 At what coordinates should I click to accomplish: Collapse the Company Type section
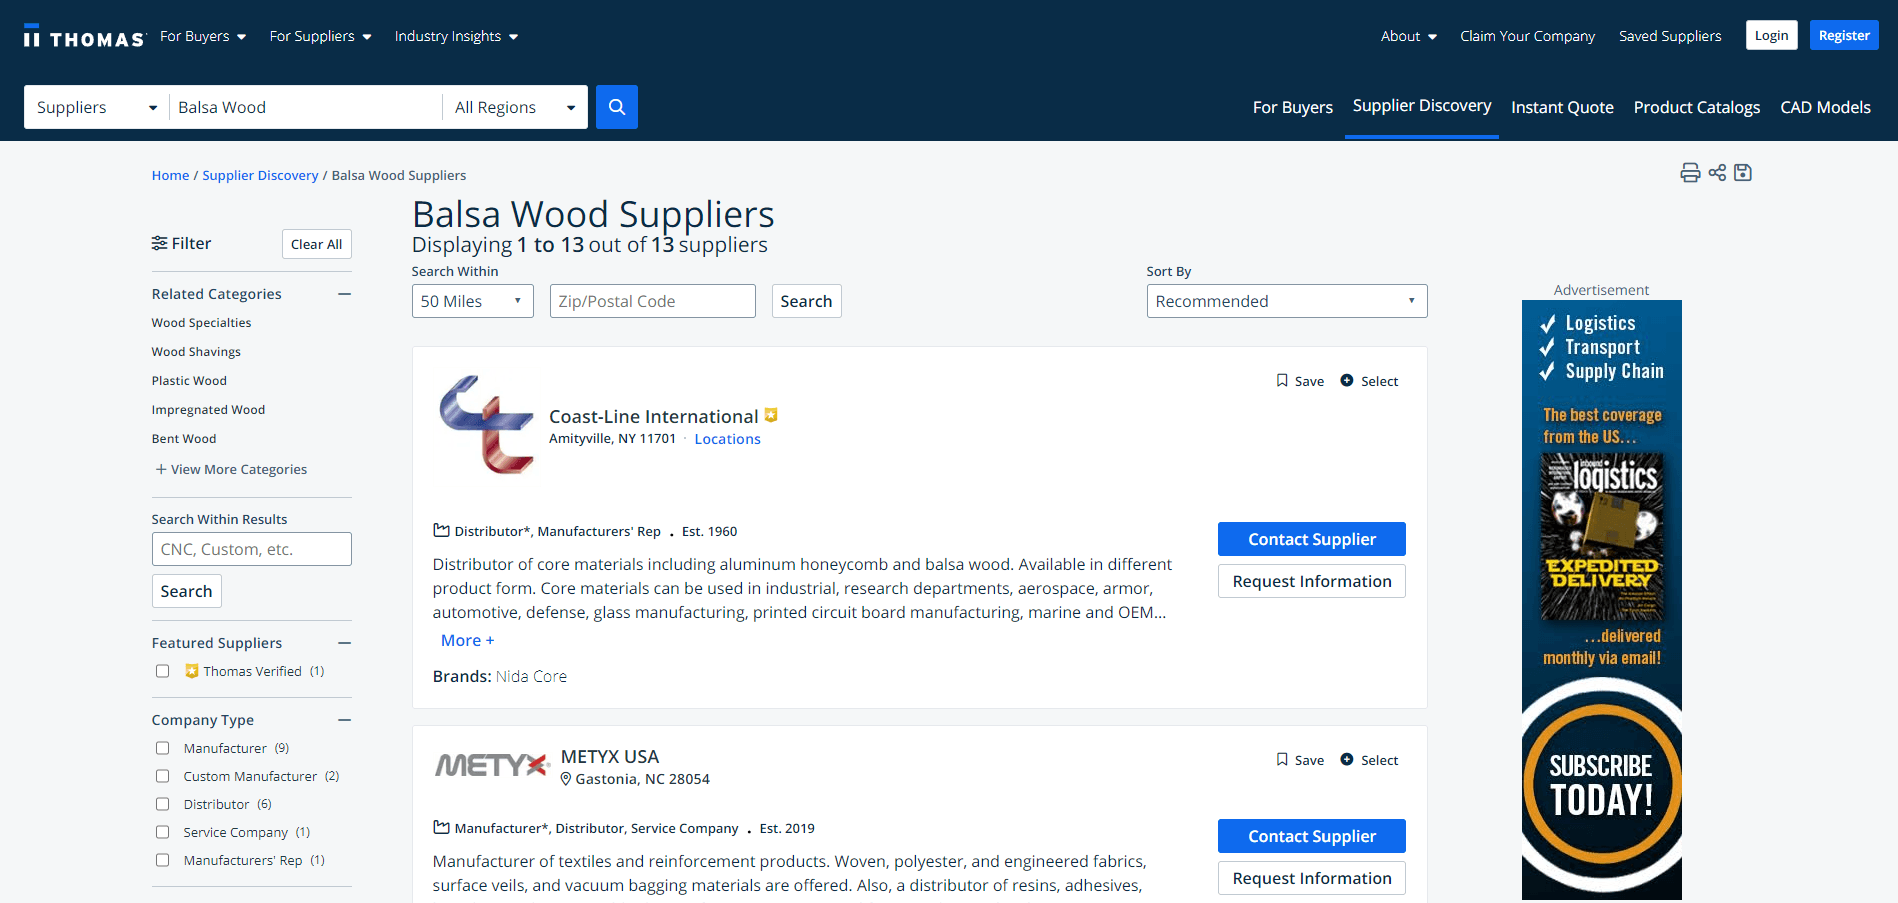[345, 720]
